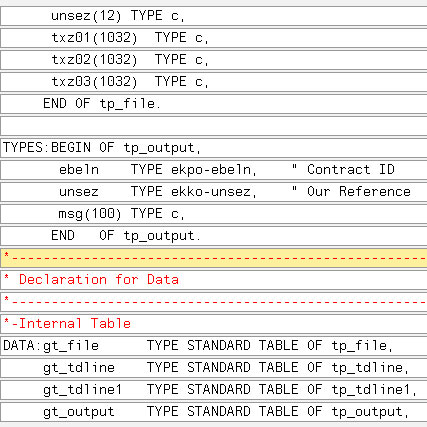Click the line 'txz01(1032) TYPE c,'
Viewport: 427px width, 427px height.
point(213,38)
